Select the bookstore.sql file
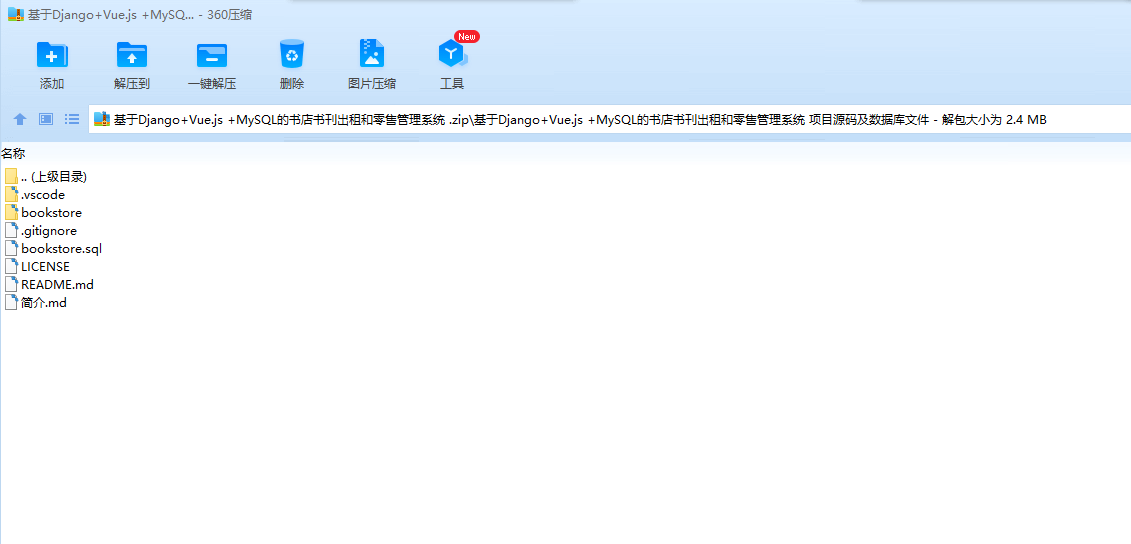The image size is (1131, 544). (x=53, y=248)
